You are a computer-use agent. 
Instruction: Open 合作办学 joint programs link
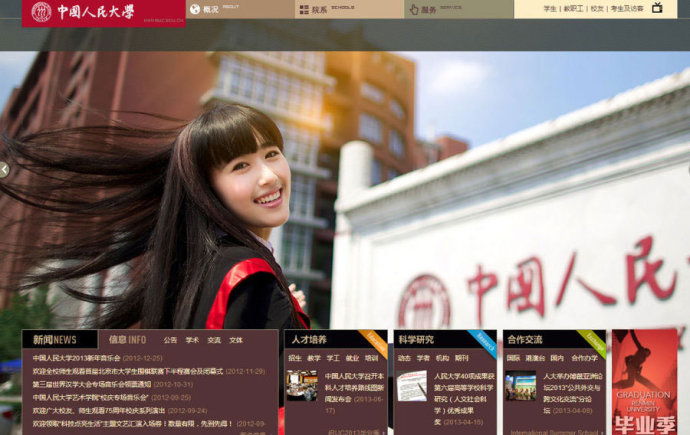click(584, 358)
